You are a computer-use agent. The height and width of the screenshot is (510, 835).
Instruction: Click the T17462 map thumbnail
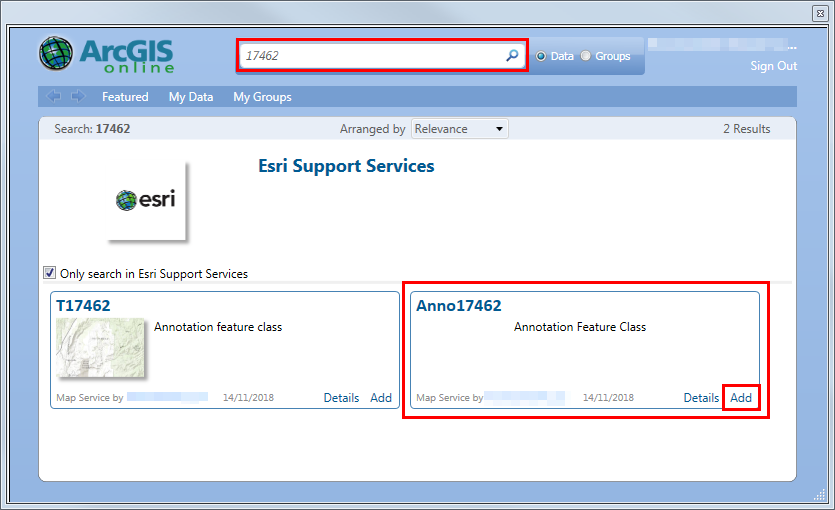click(x=100, y=348)
